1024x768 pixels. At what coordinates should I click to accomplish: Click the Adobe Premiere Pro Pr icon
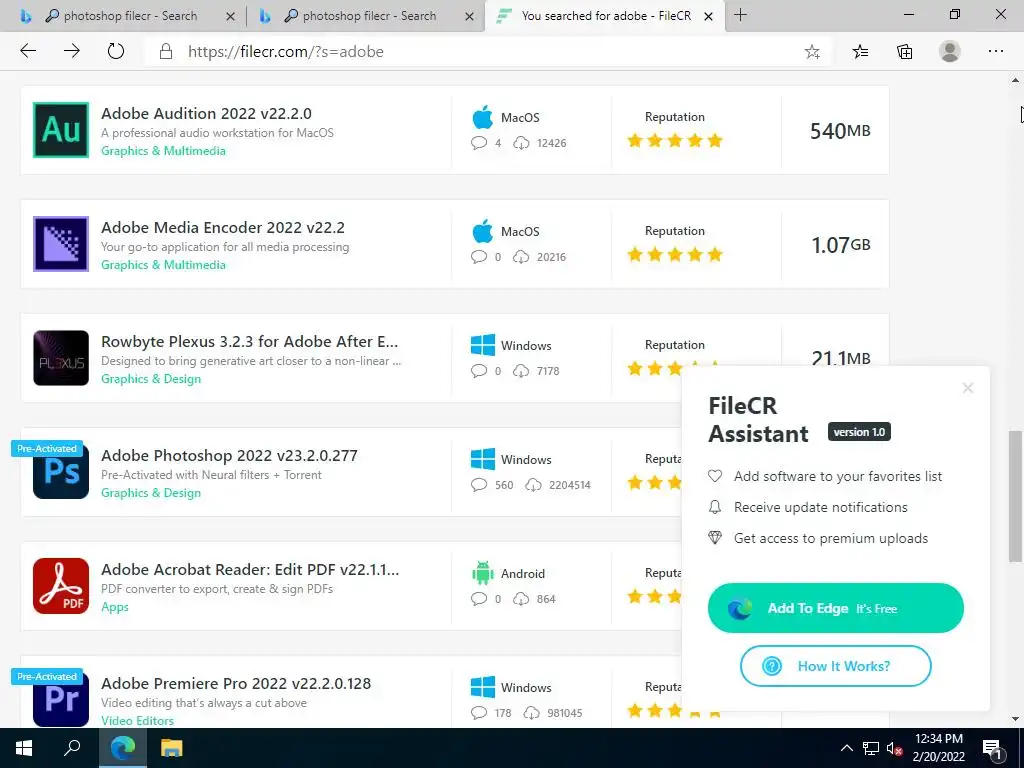tap(61, 699)
